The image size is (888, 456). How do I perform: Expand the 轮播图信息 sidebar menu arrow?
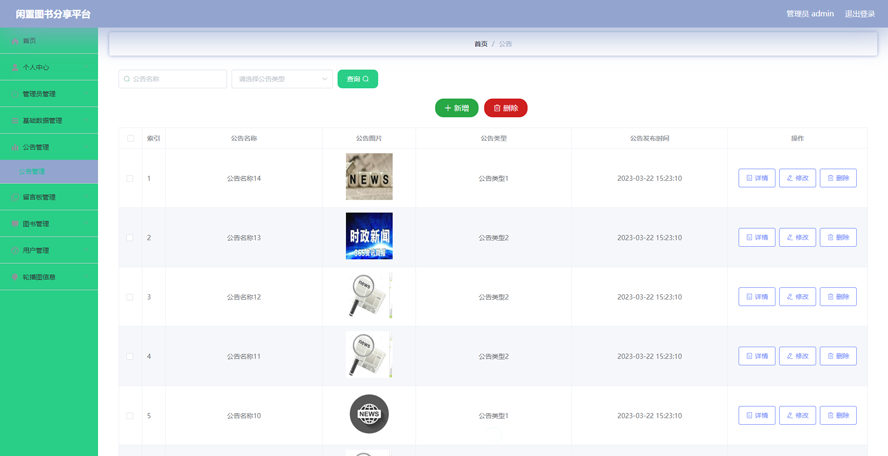86,277
